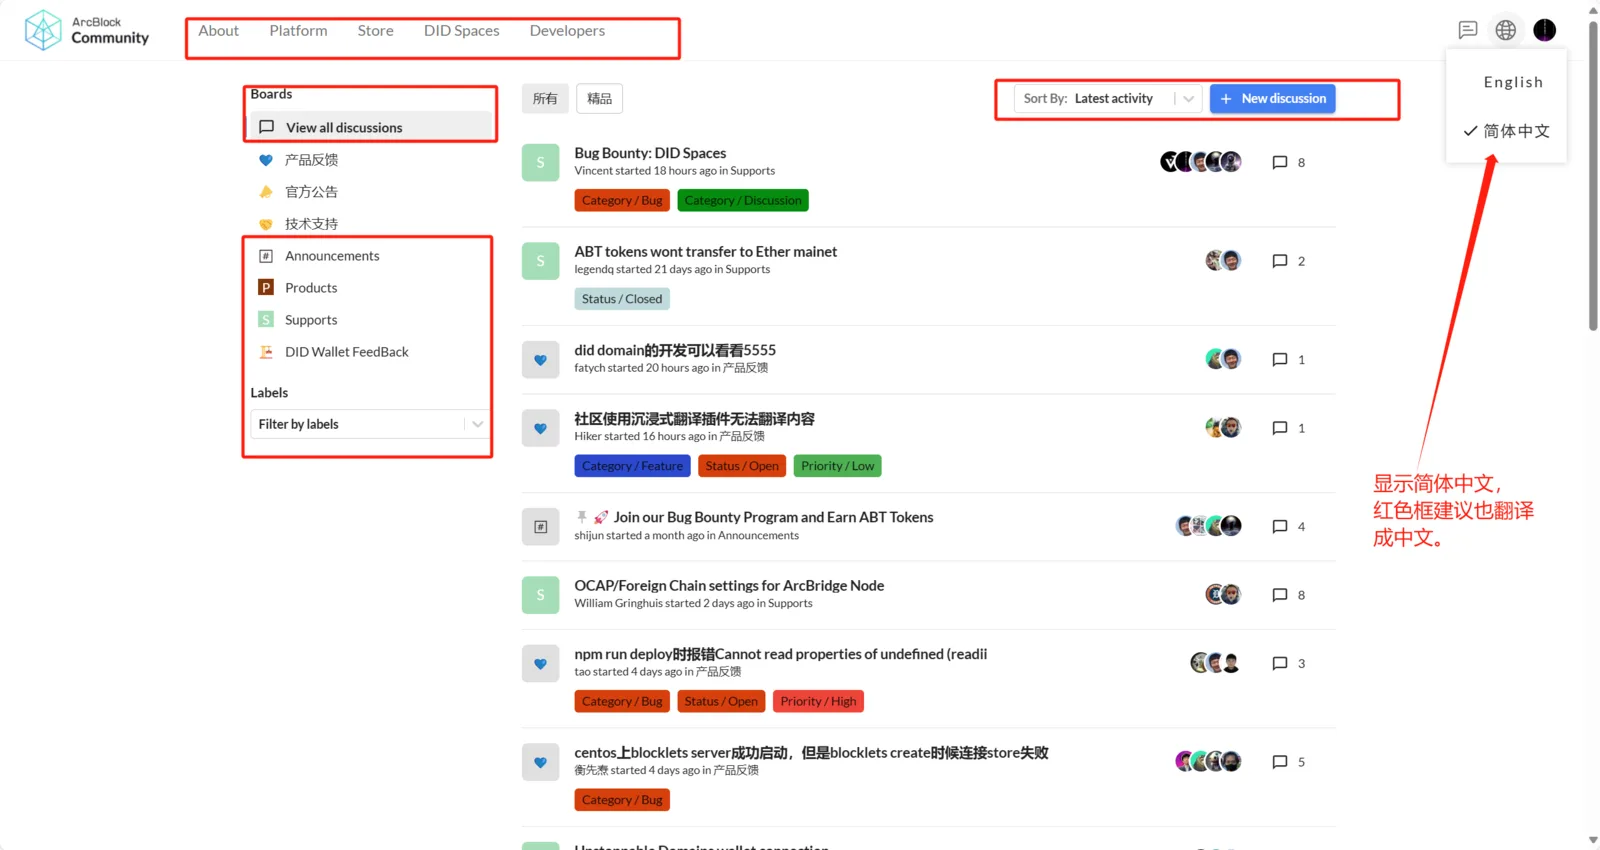The height and width of the screenshot is (850, 1600).
Task: Click comment icon on Bug Bounty: DID Spaces
Action: [1280, 162]
